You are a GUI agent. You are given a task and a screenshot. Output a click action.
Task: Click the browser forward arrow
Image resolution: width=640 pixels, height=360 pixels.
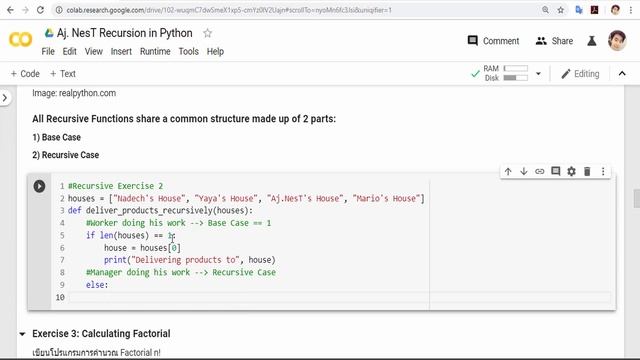point(25,10)
